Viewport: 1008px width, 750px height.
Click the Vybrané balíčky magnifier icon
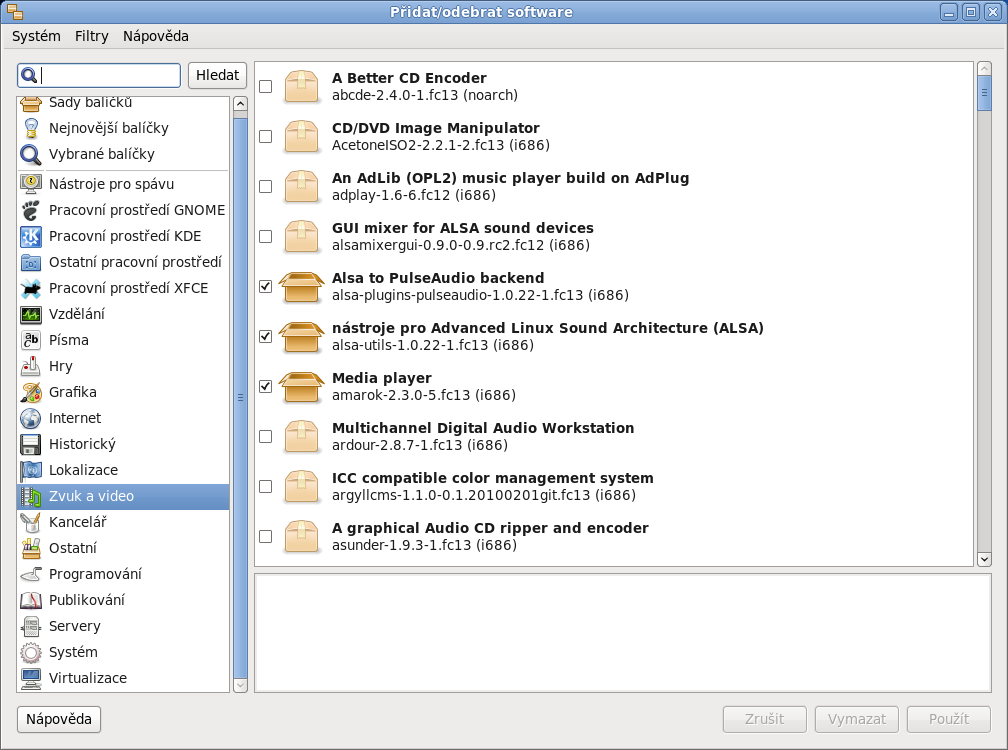coord(31,154)
